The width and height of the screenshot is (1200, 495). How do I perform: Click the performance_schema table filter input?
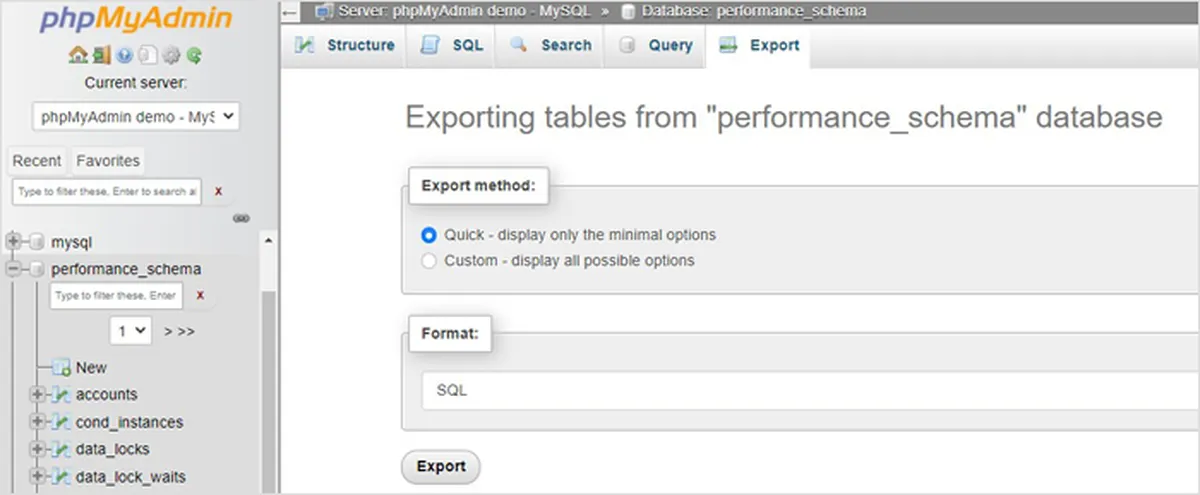(117, 296)
